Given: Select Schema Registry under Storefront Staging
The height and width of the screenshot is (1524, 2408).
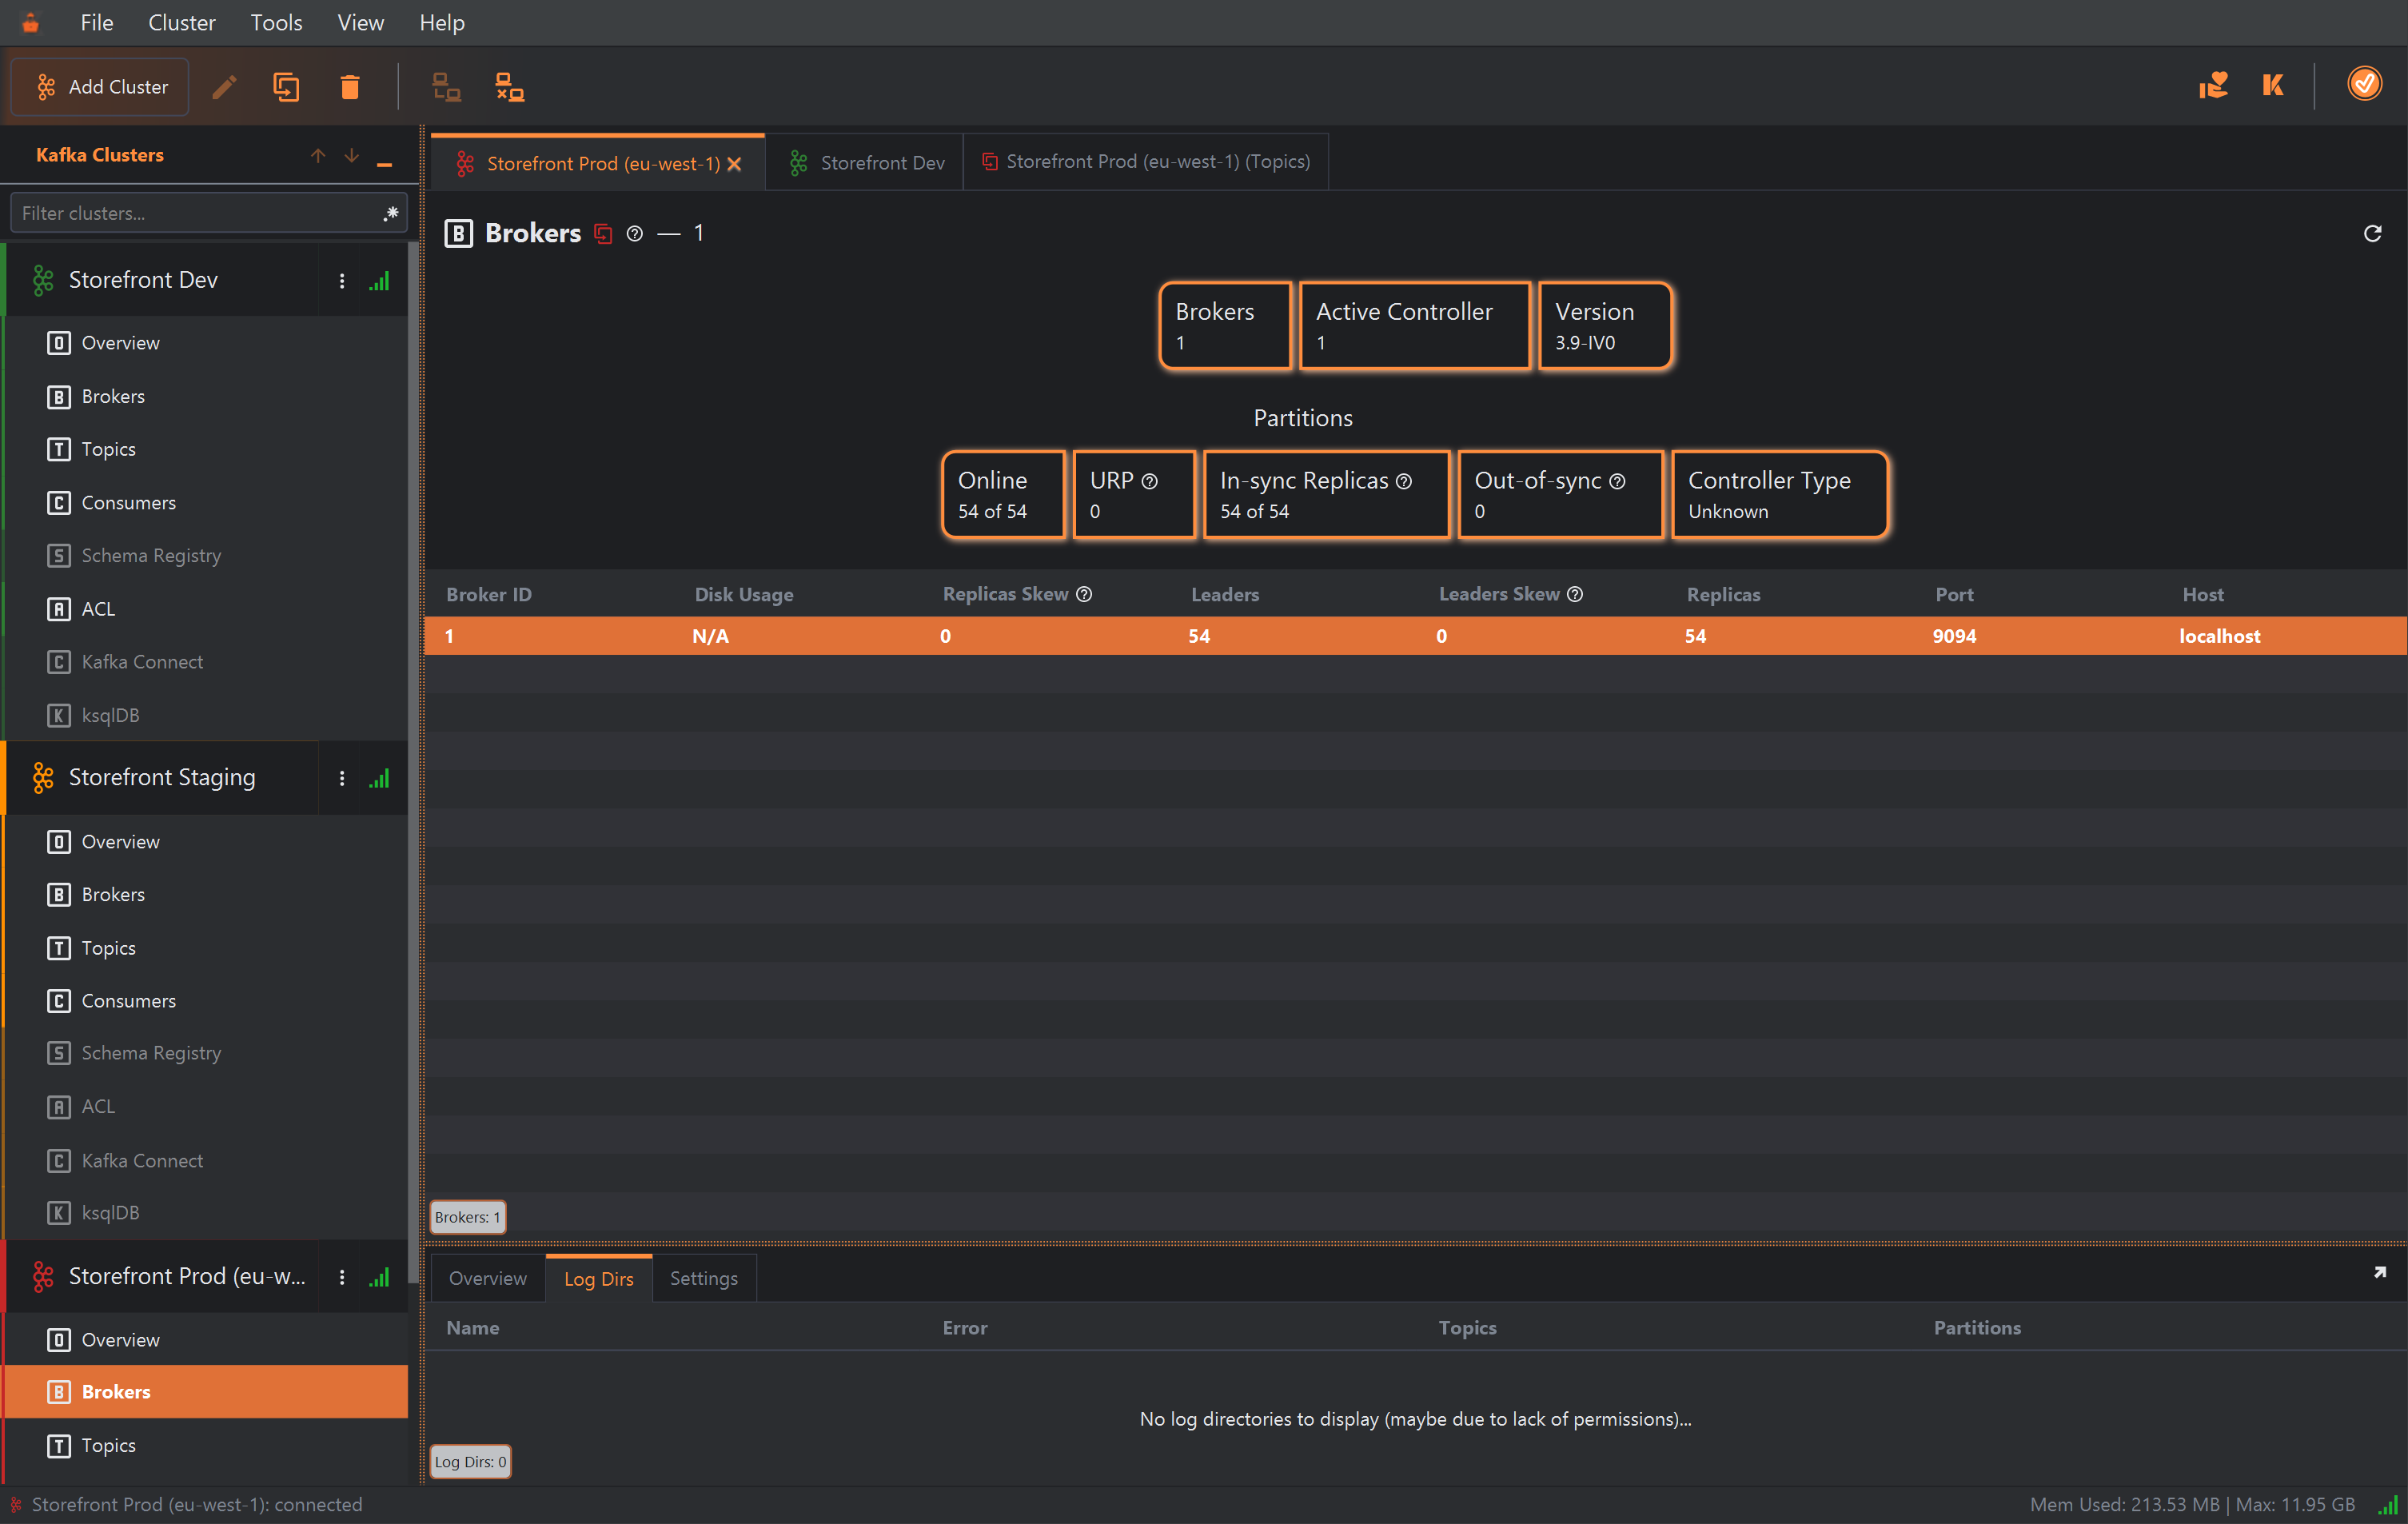Looking at the screenshot, I should point(205,1052).
